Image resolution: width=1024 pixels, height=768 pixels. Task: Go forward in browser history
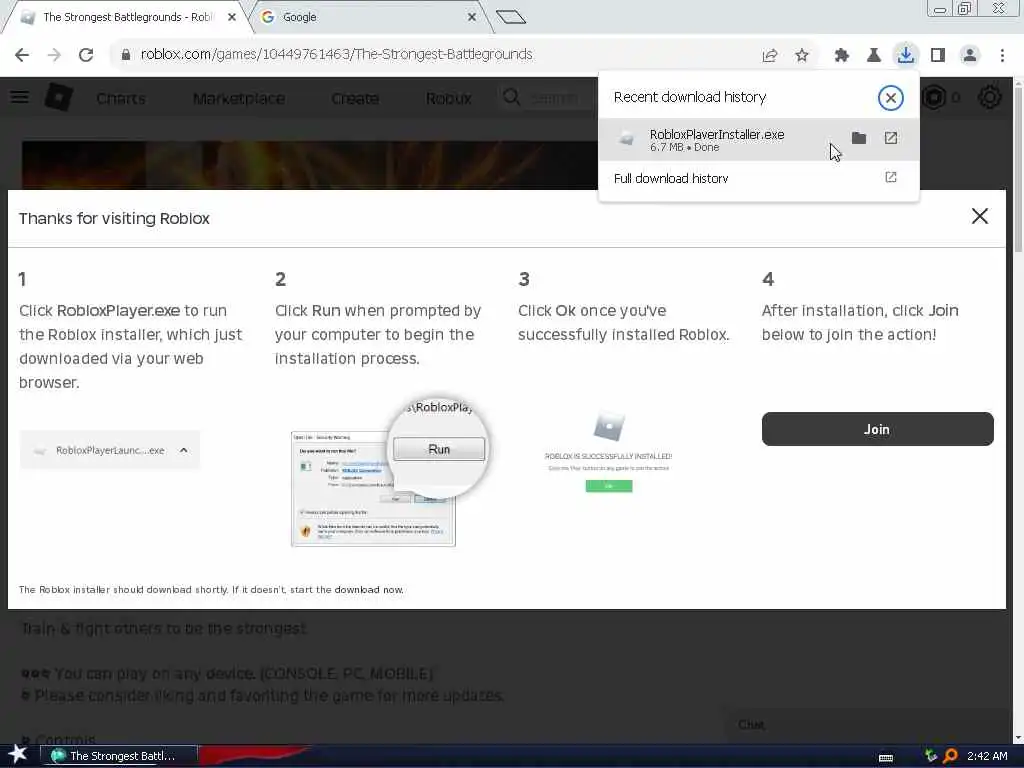pos(54,55)
